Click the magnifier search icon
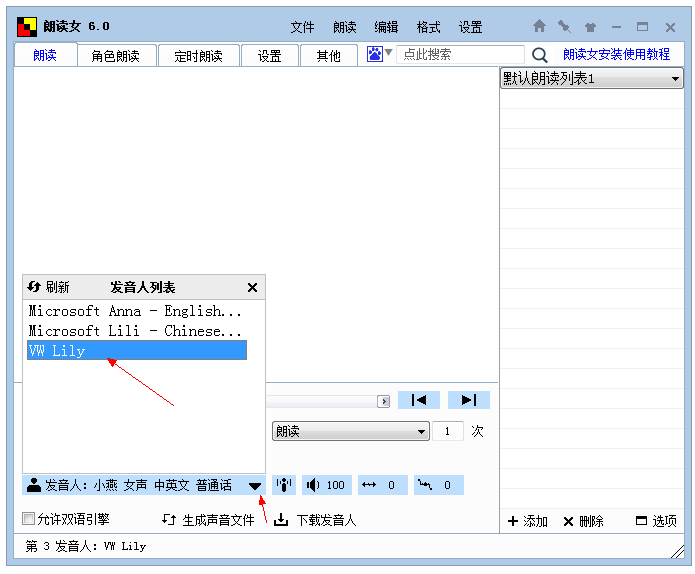The width and height of the screenshot is (695, 574). click(539, 56)
